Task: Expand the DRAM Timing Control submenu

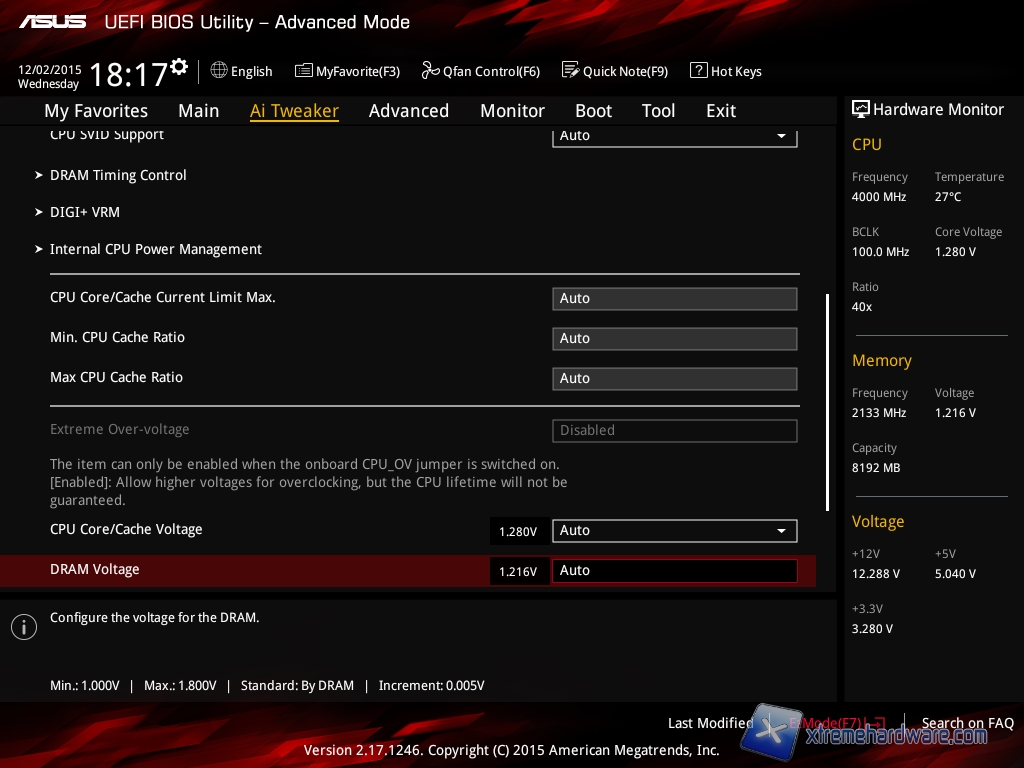Action: pyautogui.click(x=118, y=175)
